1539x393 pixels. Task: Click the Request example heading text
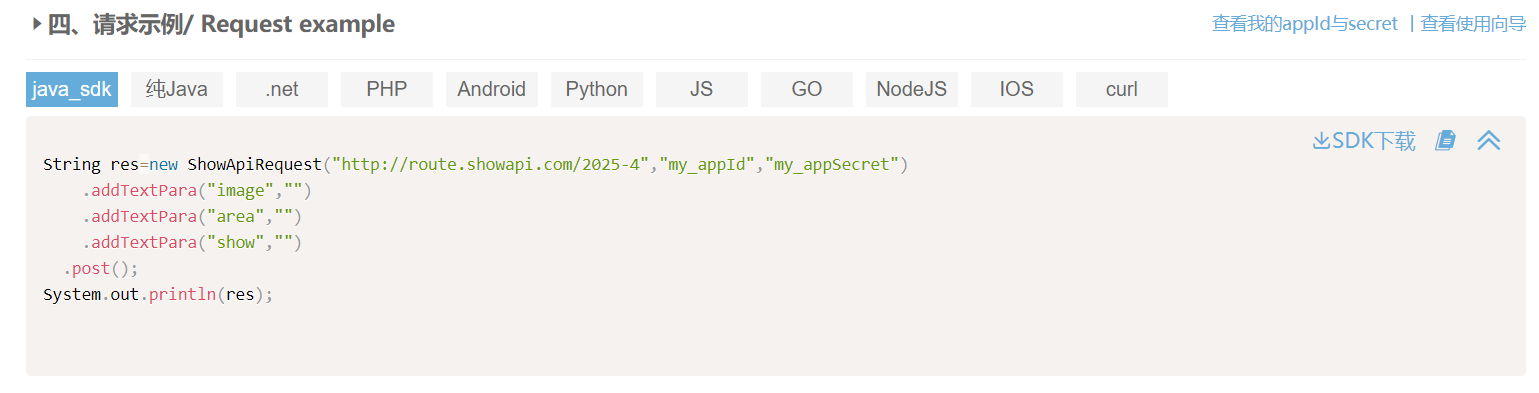(x=297, y=24)
